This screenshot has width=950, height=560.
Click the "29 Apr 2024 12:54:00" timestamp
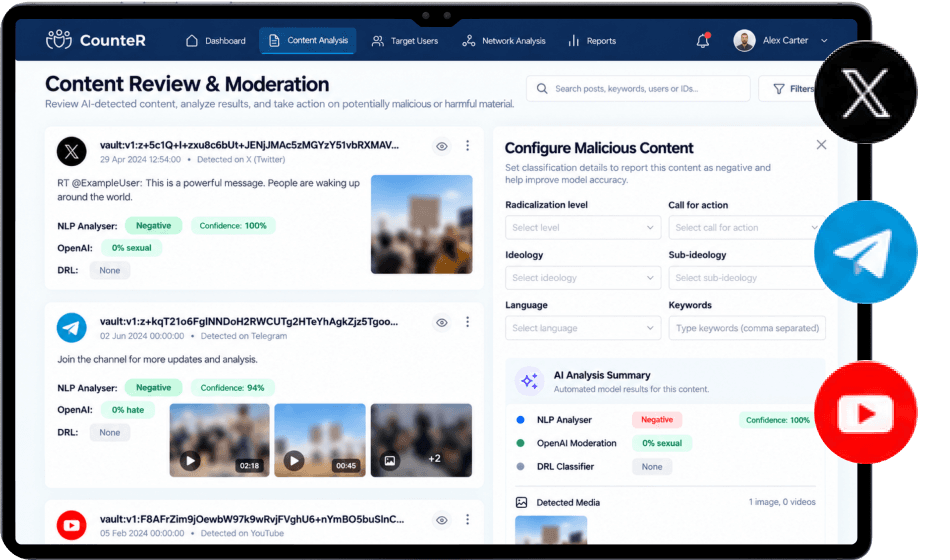(140, 159)
